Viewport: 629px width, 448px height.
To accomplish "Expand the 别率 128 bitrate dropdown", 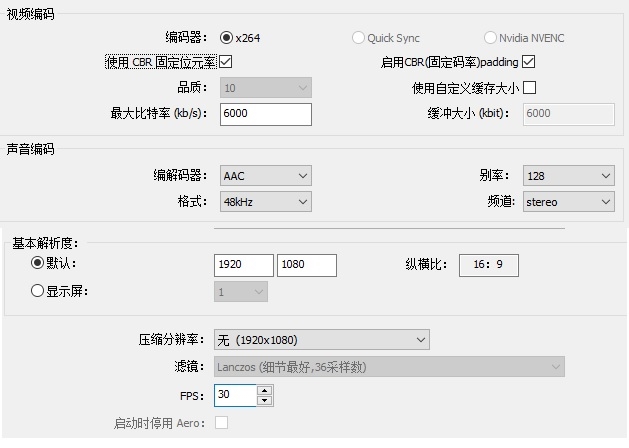I will (x=568, y=176).
